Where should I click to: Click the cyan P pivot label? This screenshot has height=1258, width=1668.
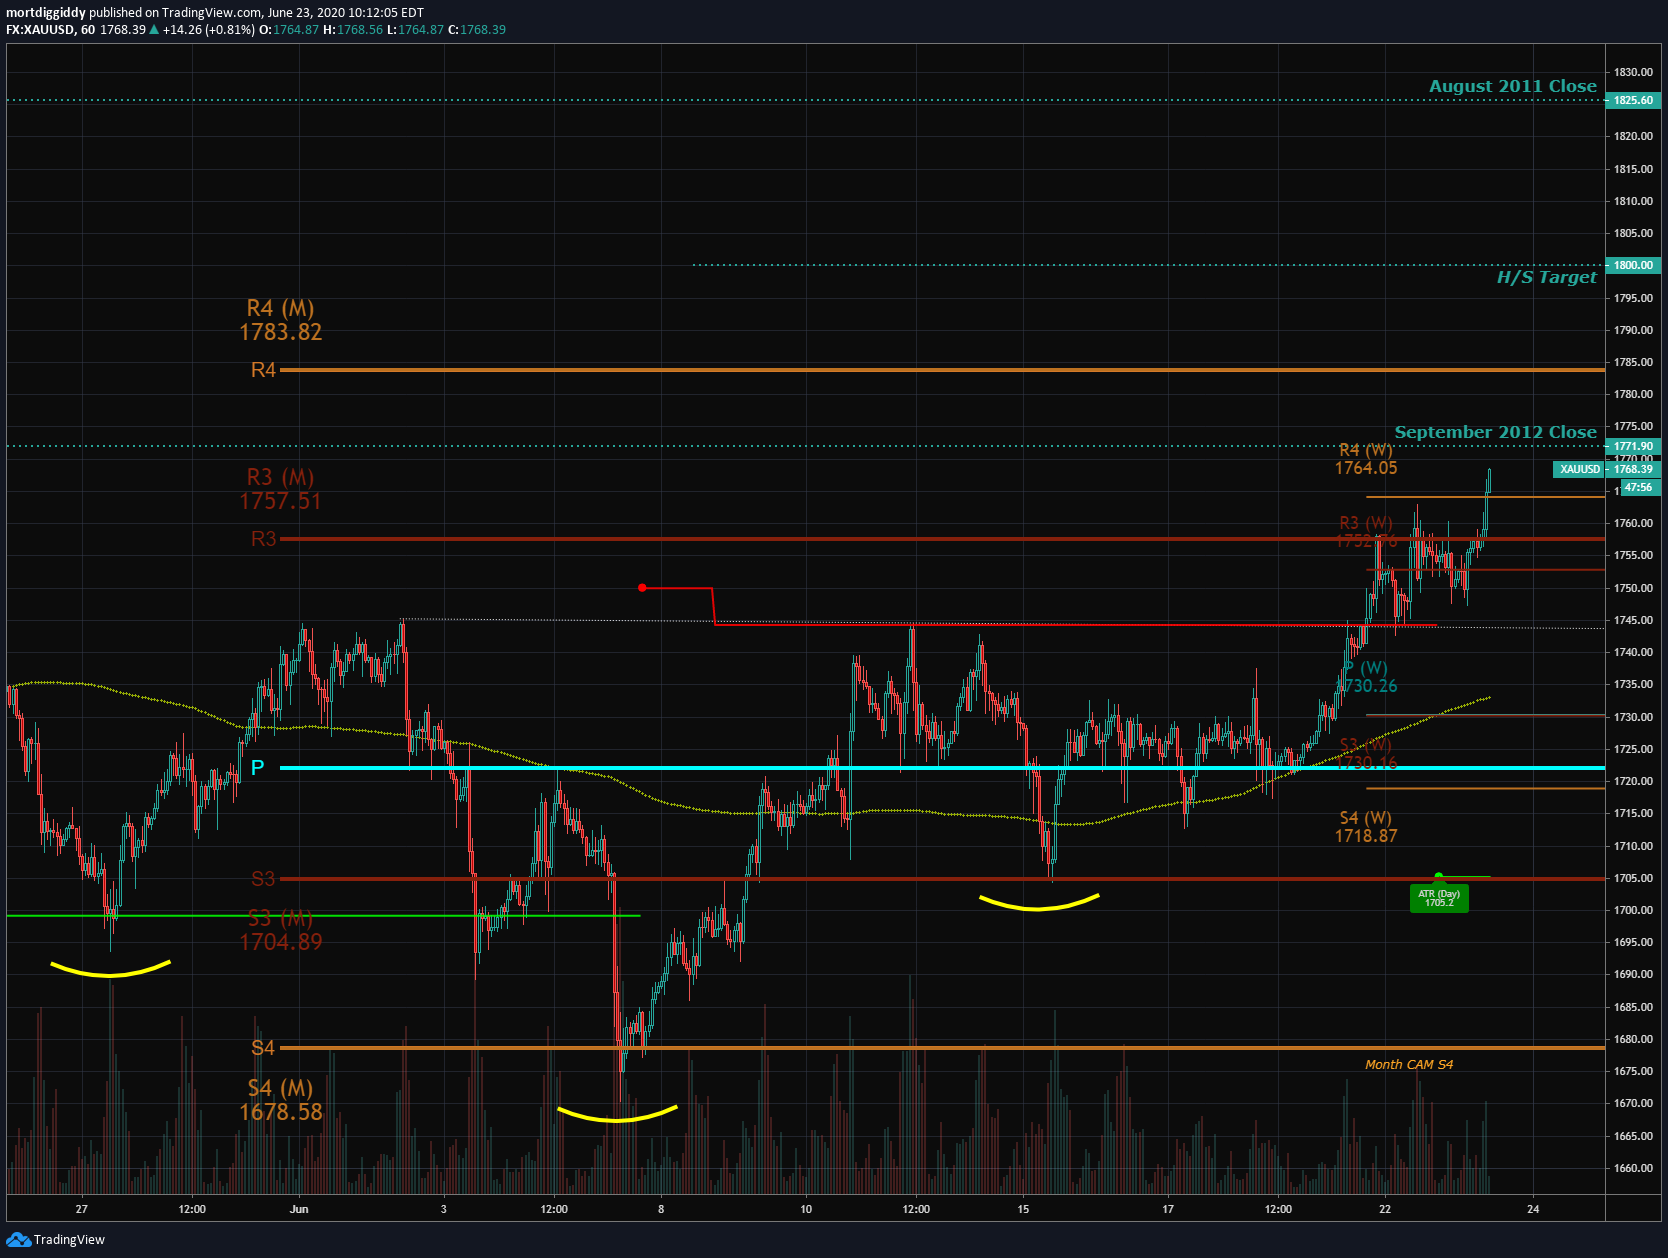[258, 768]
